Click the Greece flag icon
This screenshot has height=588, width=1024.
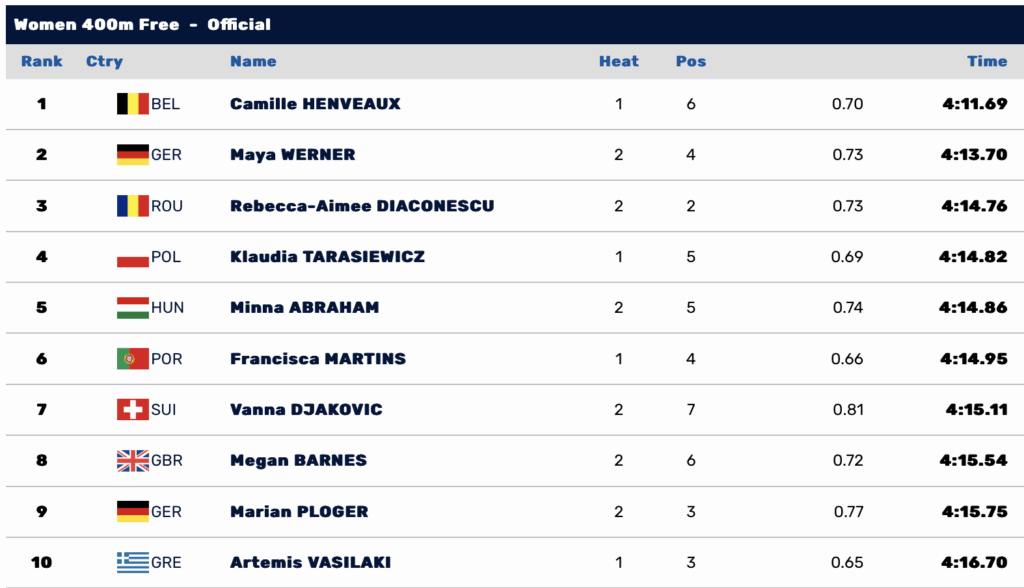pos(132,562)
